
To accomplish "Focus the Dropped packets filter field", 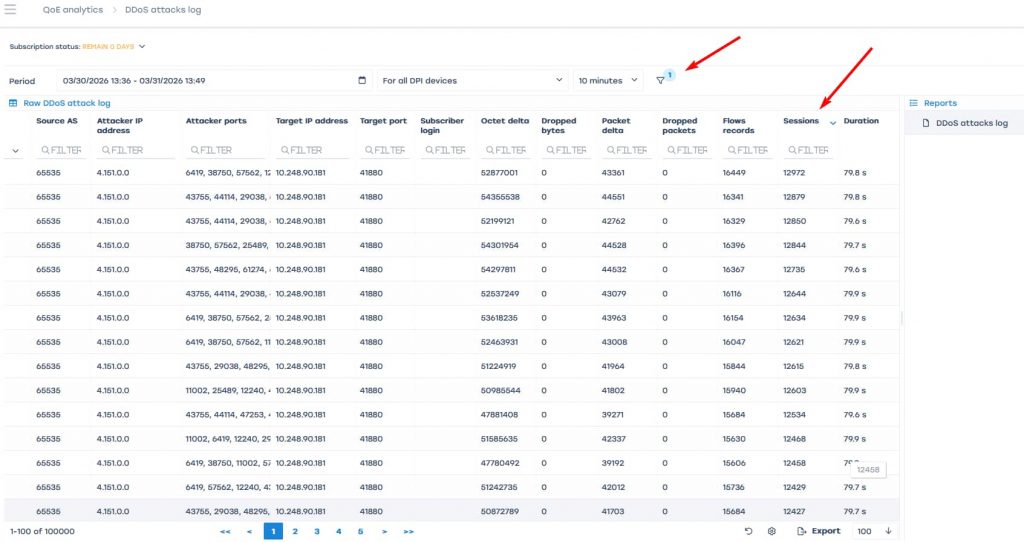I will (x=687, y=150).
